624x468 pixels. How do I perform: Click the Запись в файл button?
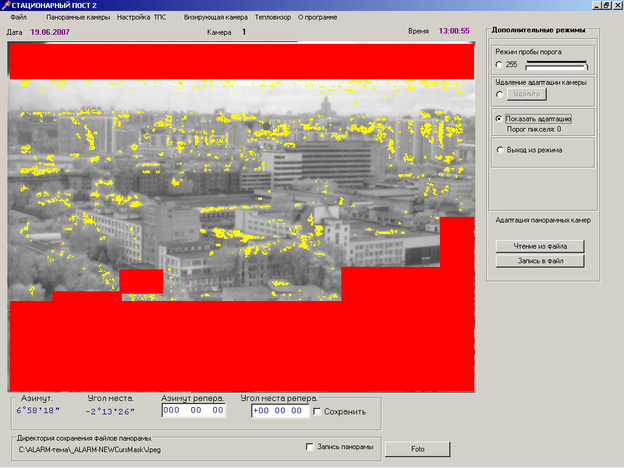click(x=540, y=261)
